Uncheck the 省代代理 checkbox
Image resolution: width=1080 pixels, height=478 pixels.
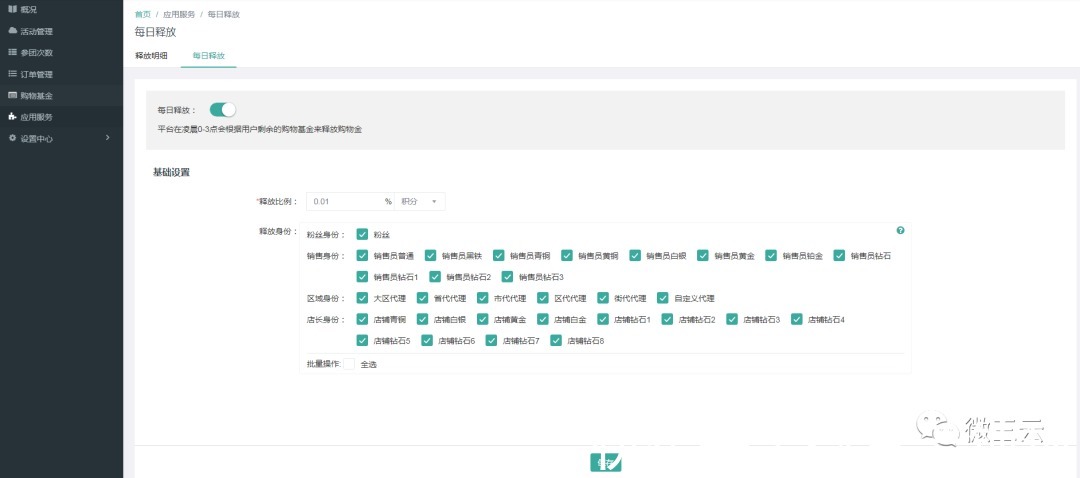tap(422, 298)
